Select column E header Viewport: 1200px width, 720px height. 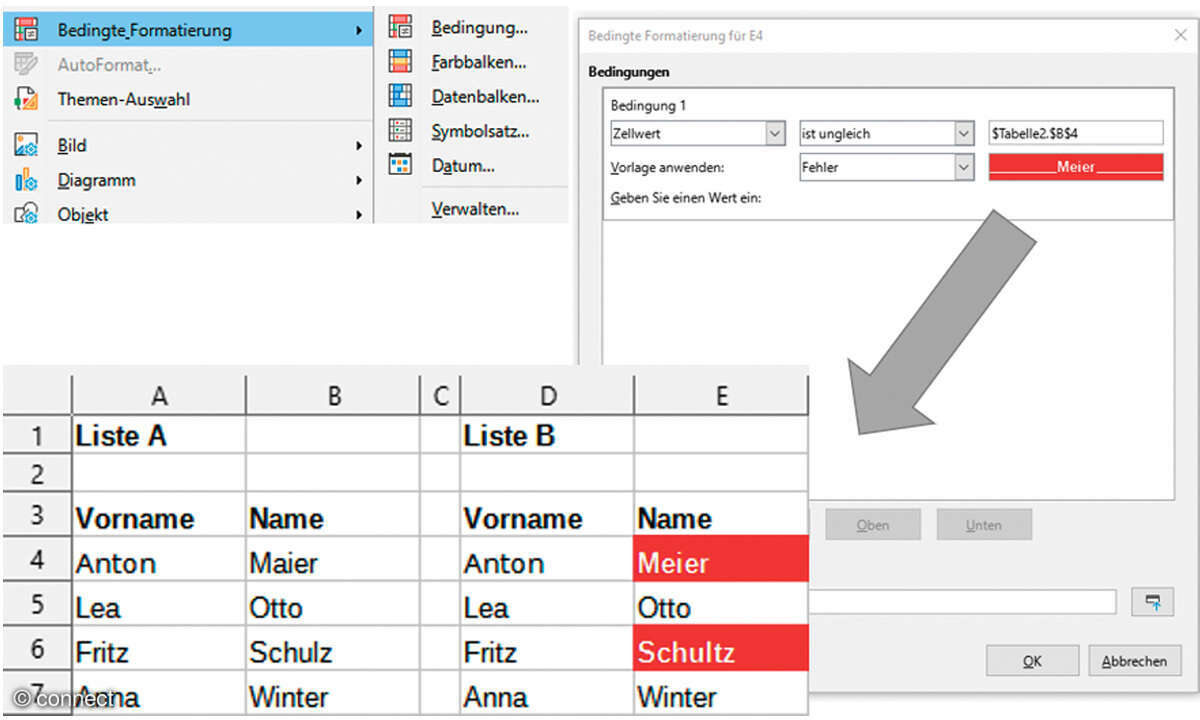point(721,396)
